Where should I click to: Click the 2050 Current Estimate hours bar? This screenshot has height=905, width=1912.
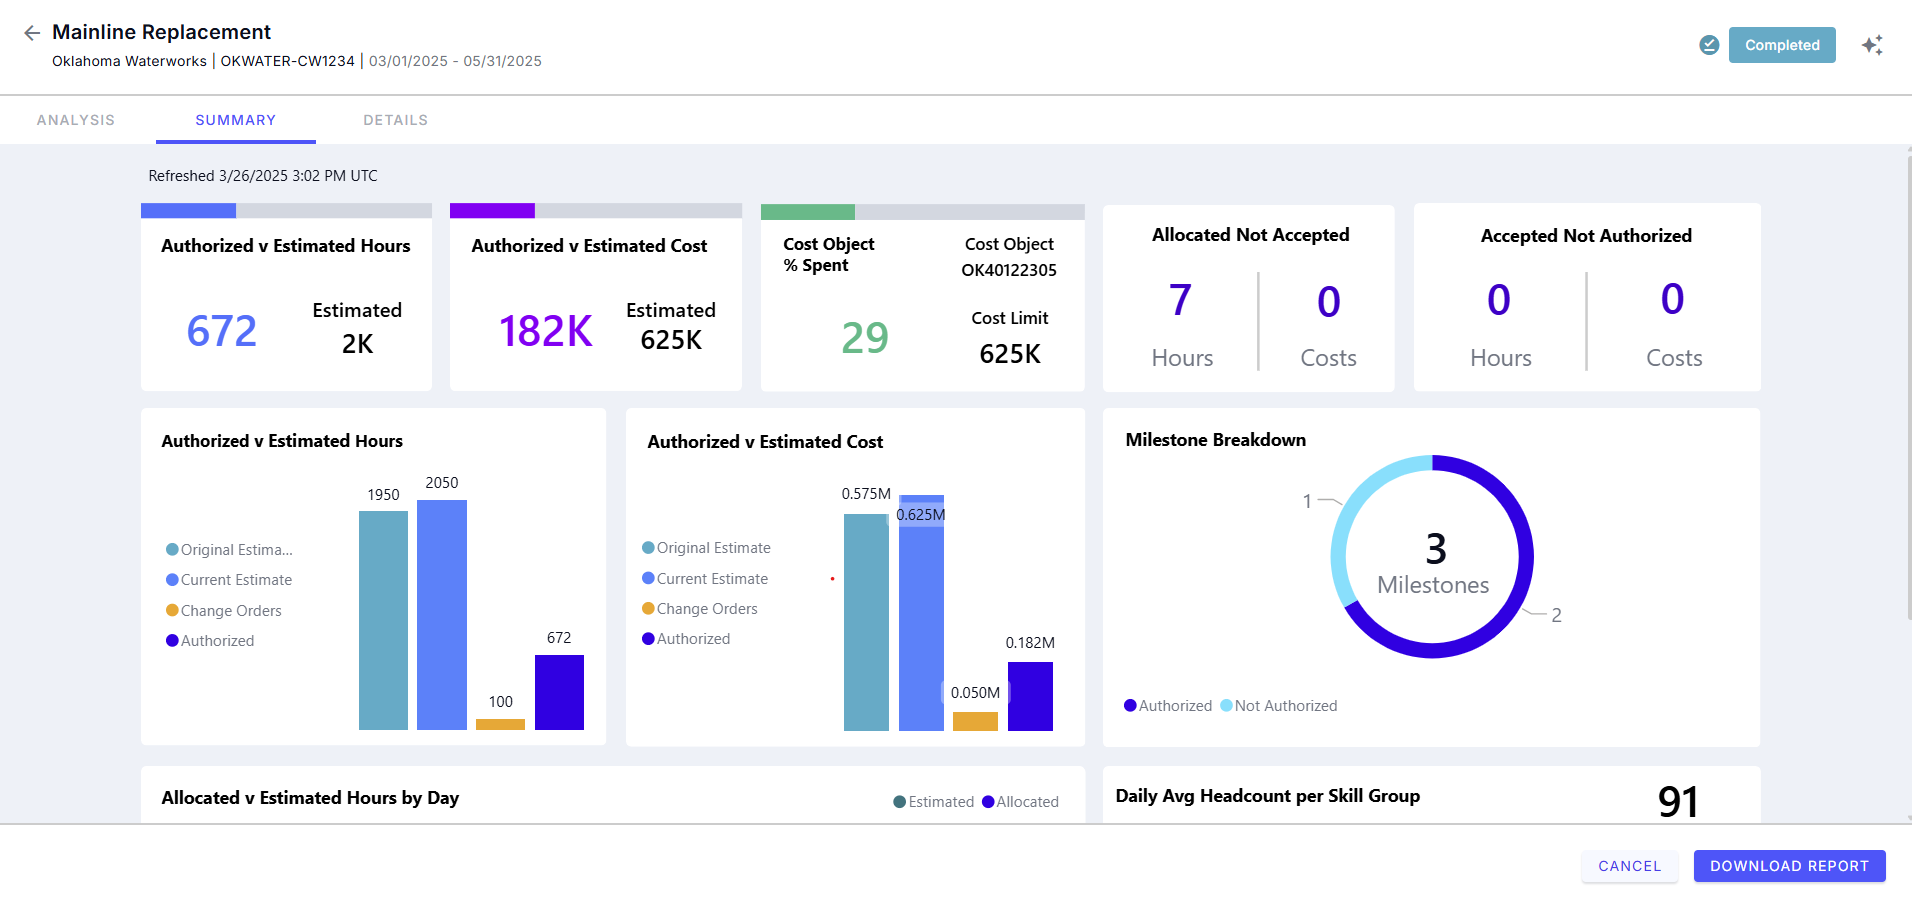coord(441,614)
